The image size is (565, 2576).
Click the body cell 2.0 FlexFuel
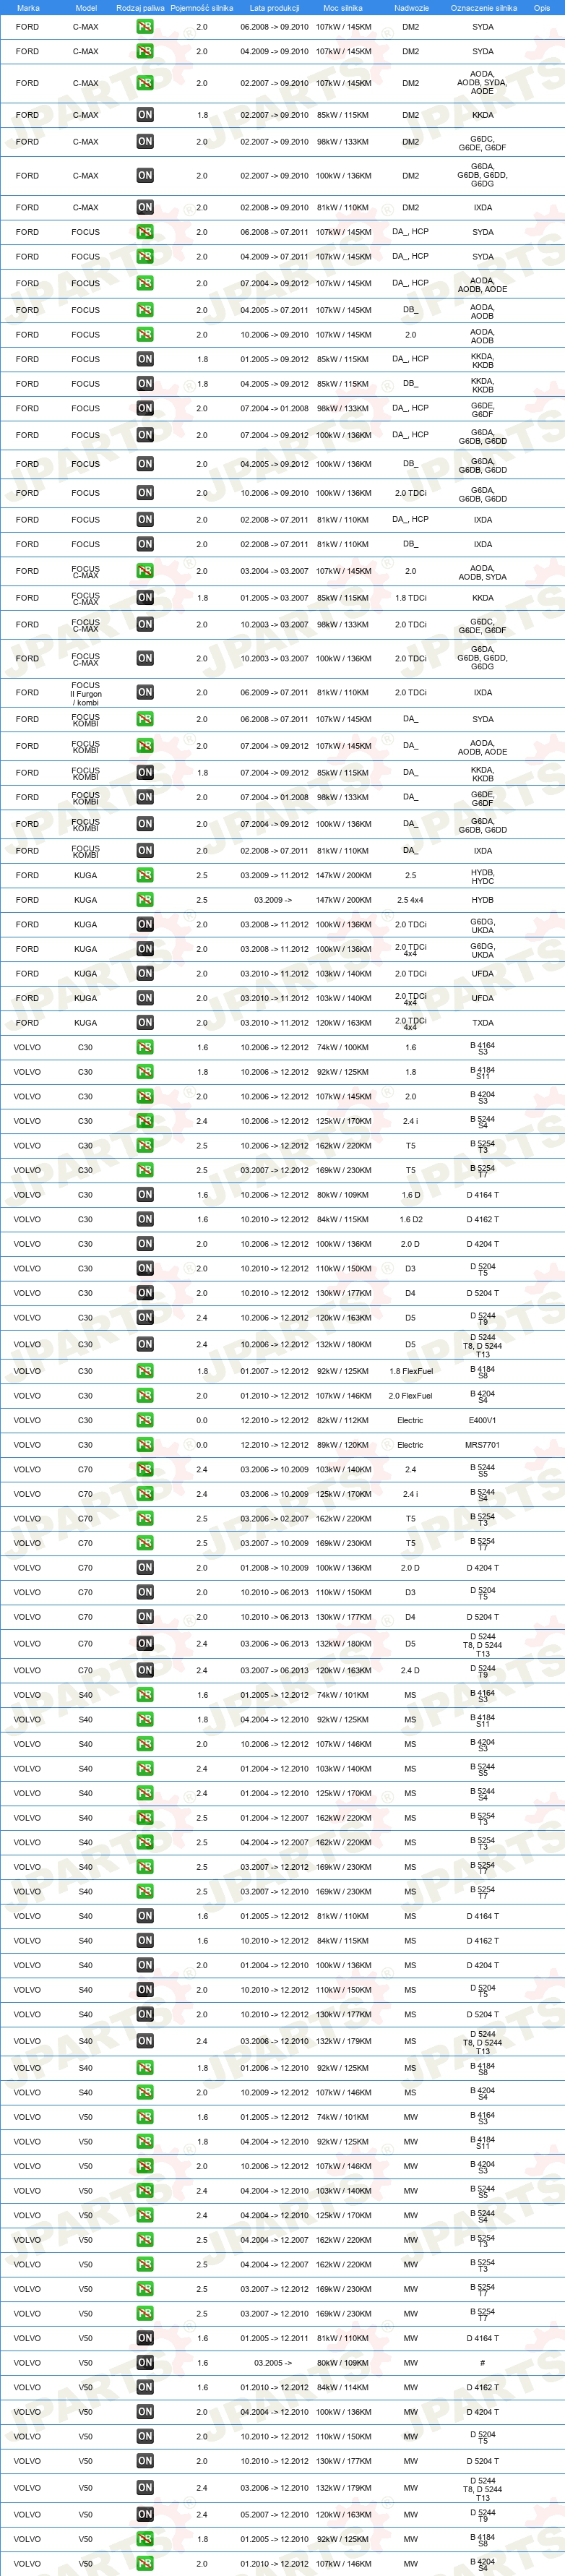click(411, 1396)
